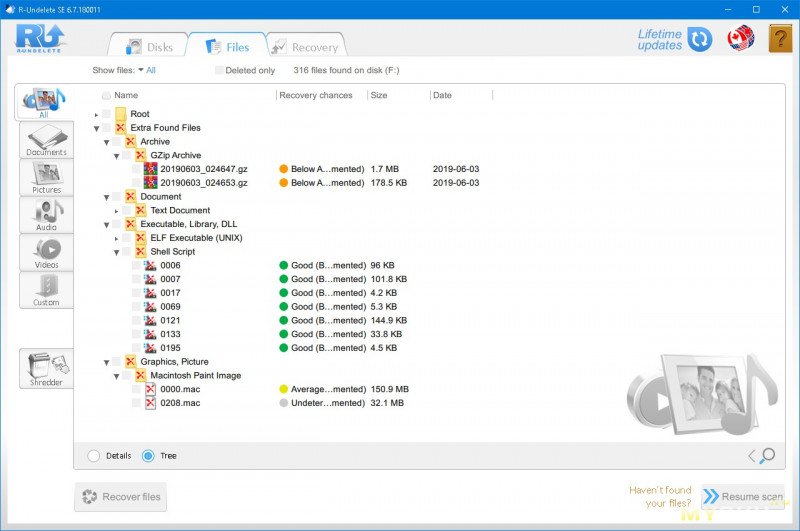Switch to the Disks tab
Viewport: 800px width, 531px height.
pos(148,46)
